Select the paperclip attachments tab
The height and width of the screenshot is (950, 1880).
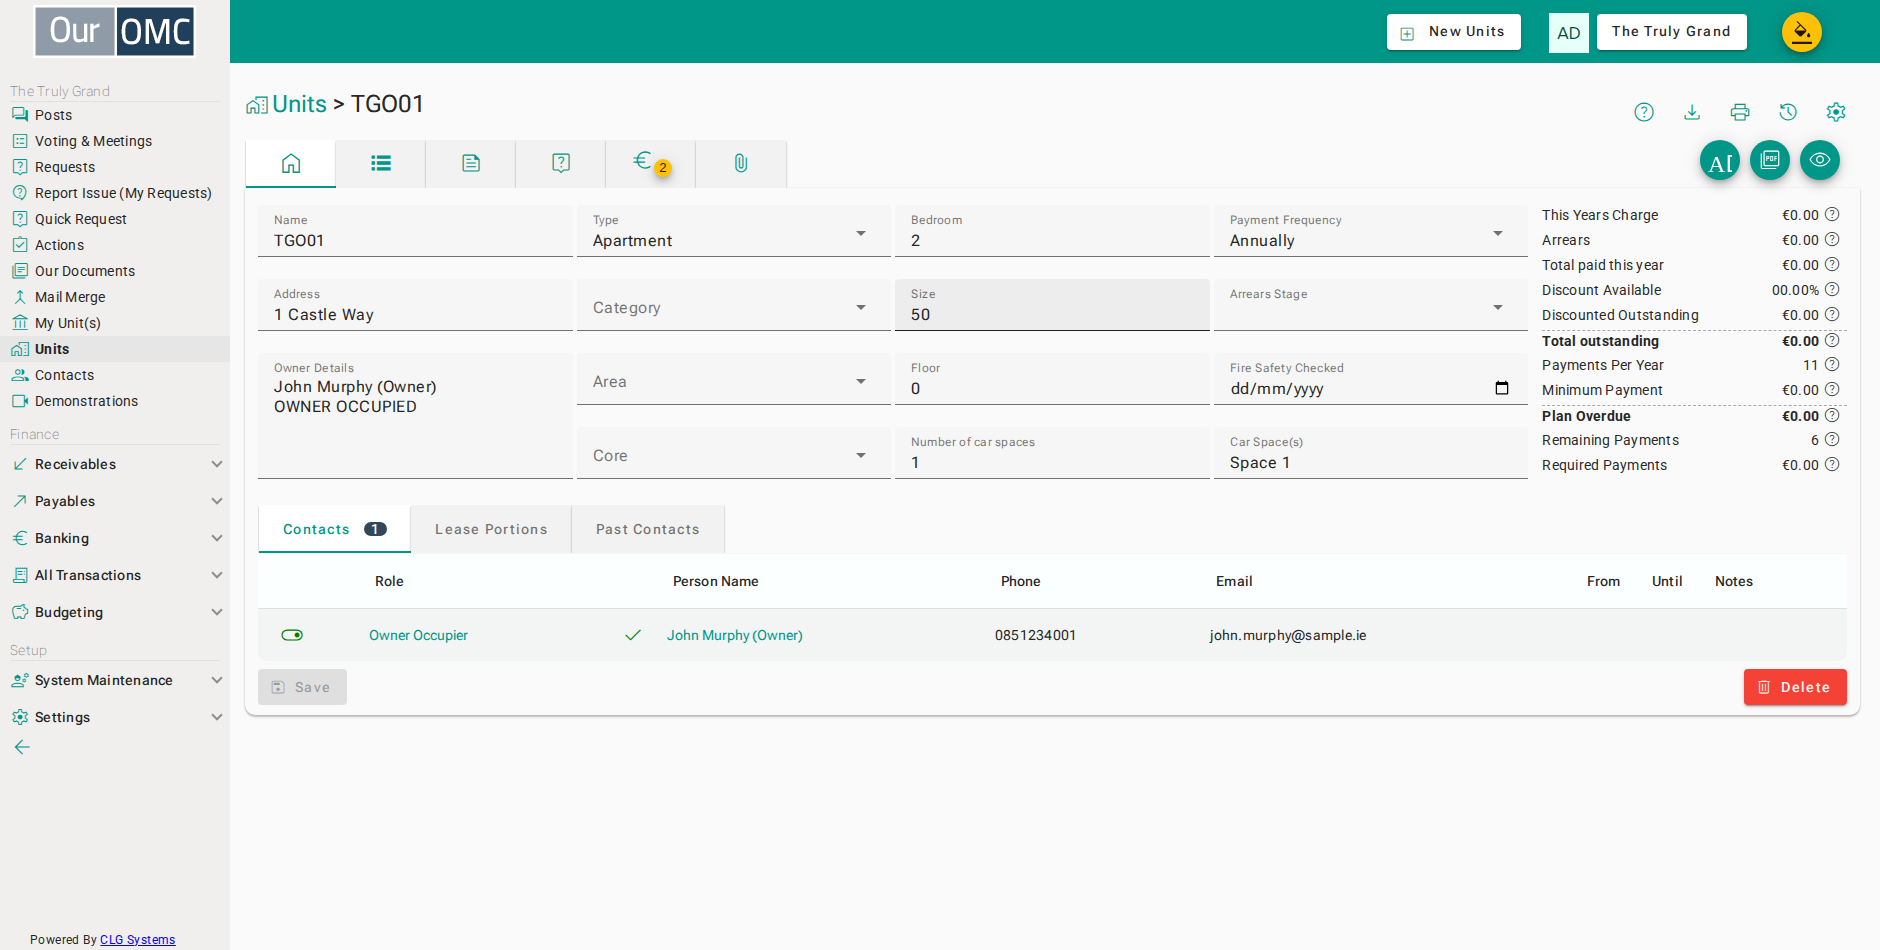click(741, 163)
